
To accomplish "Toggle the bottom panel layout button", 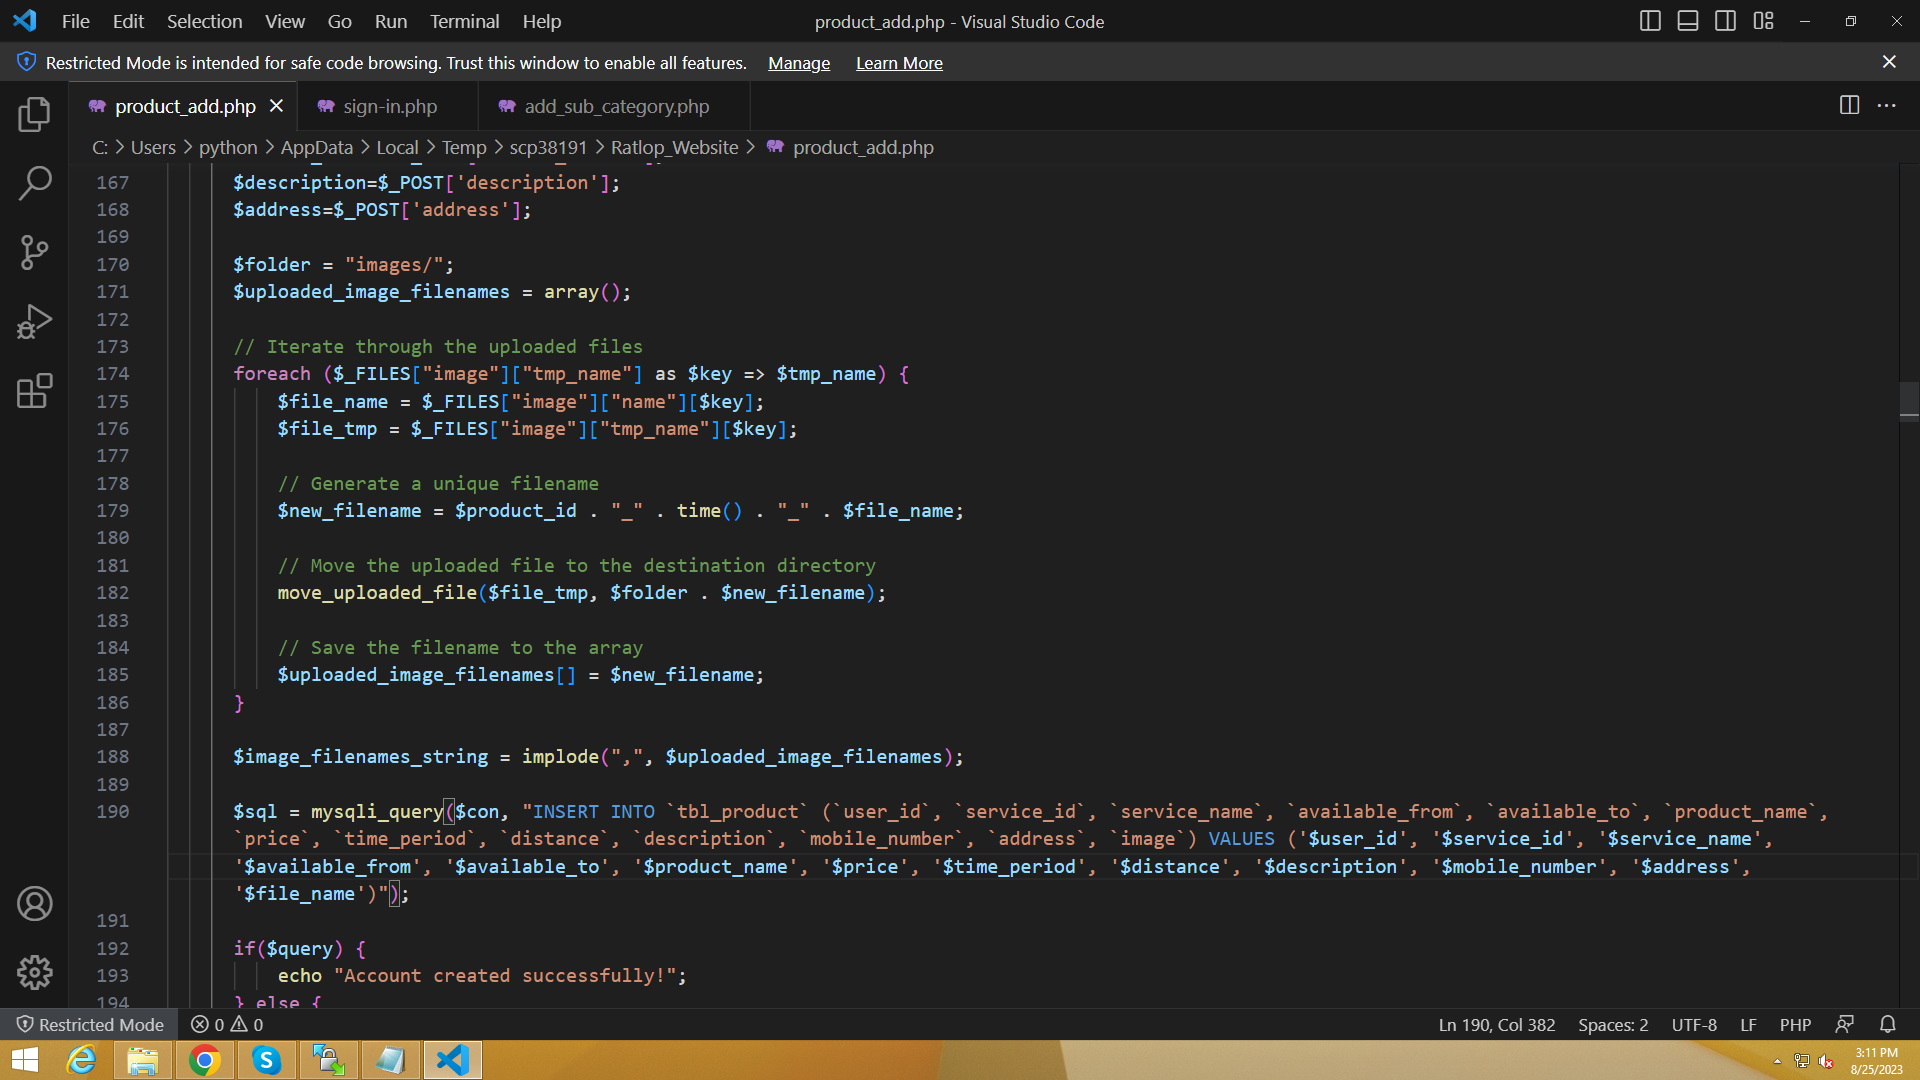I will click(1688, 21).
